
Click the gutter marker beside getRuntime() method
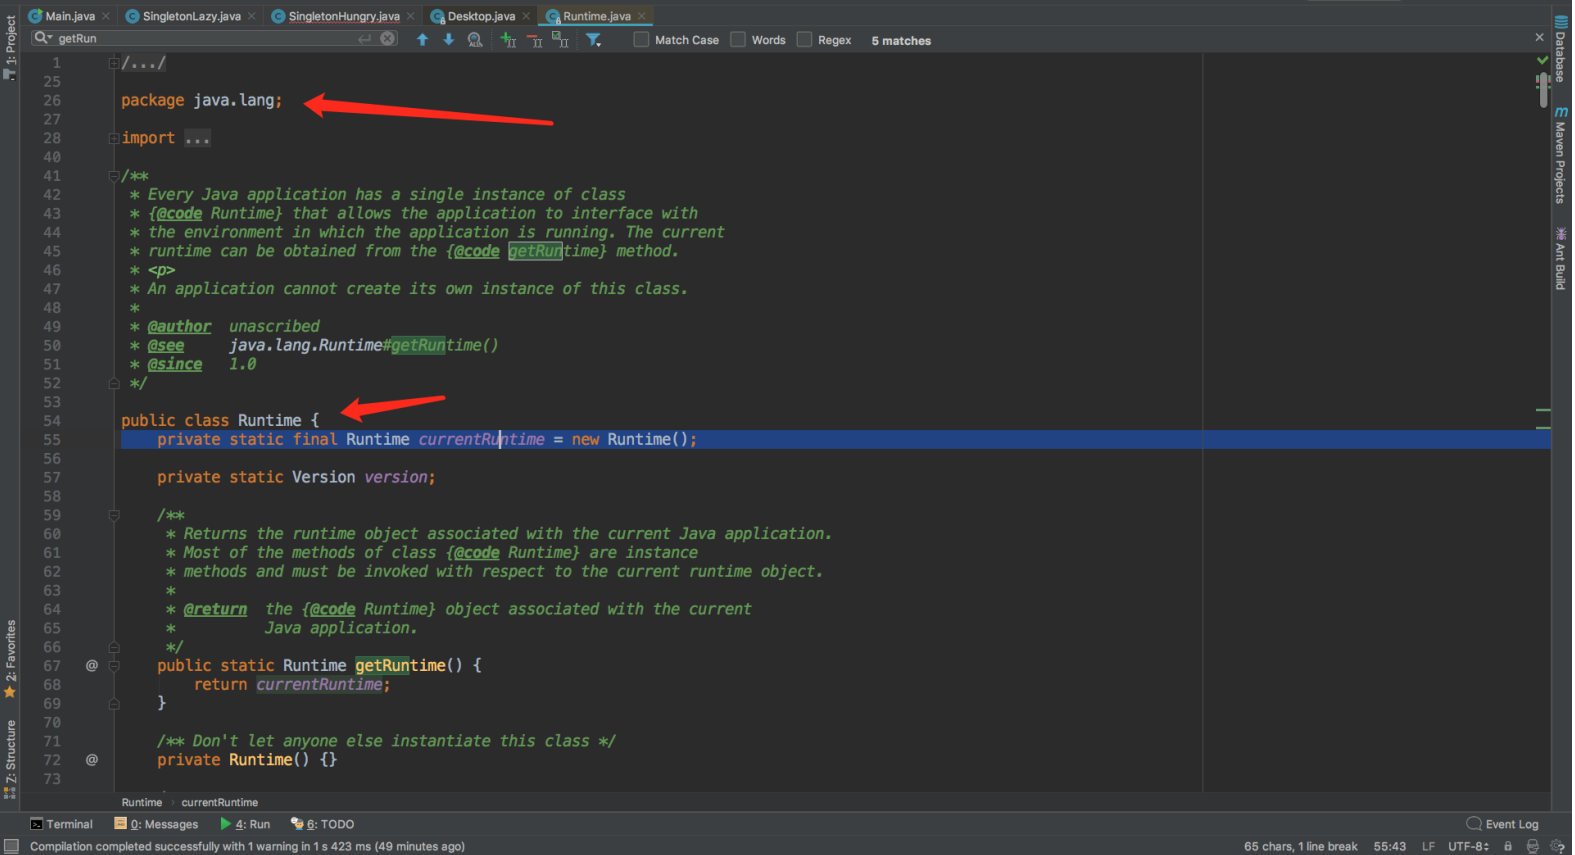(92, 666)
